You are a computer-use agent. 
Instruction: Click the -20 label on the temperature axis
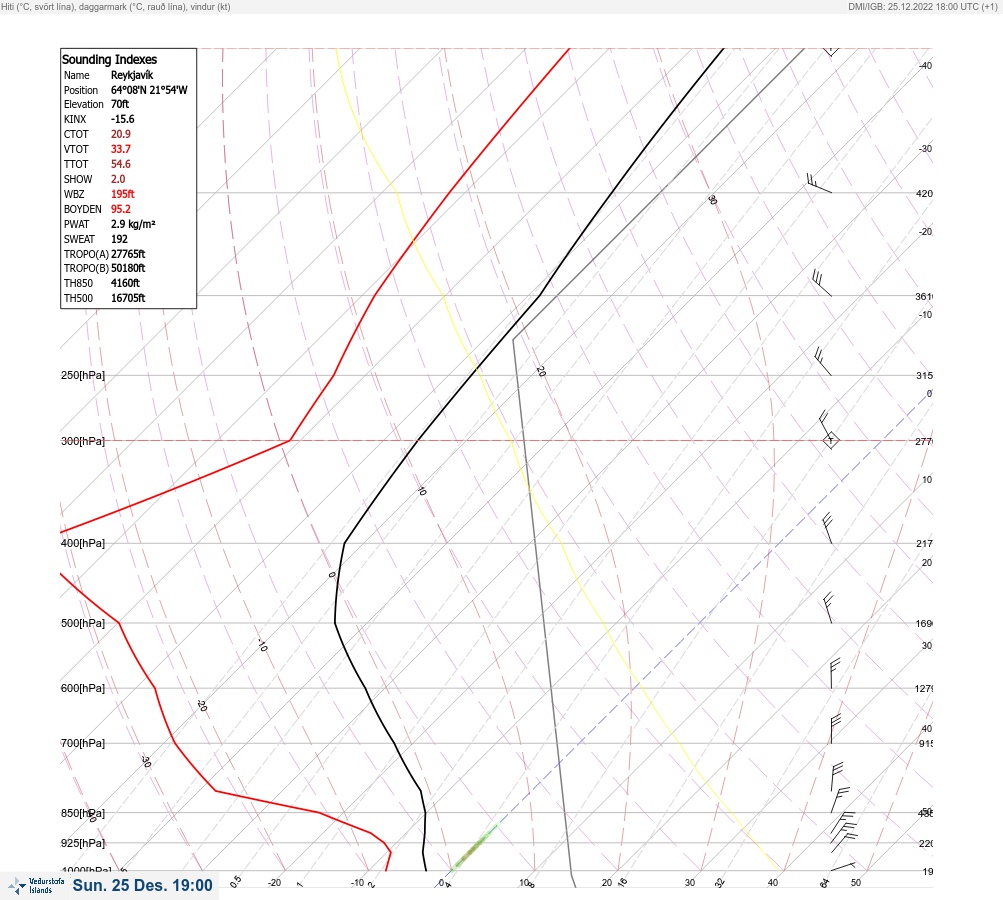point(274,883)
